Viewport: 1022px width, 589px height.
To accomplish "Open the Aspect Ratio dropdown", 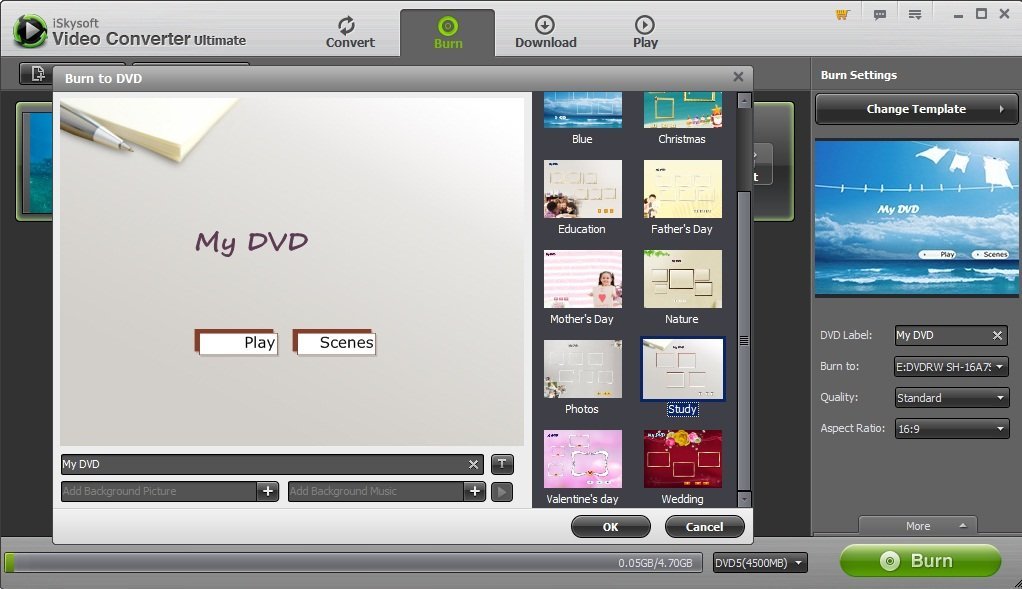I will point(950,428).
